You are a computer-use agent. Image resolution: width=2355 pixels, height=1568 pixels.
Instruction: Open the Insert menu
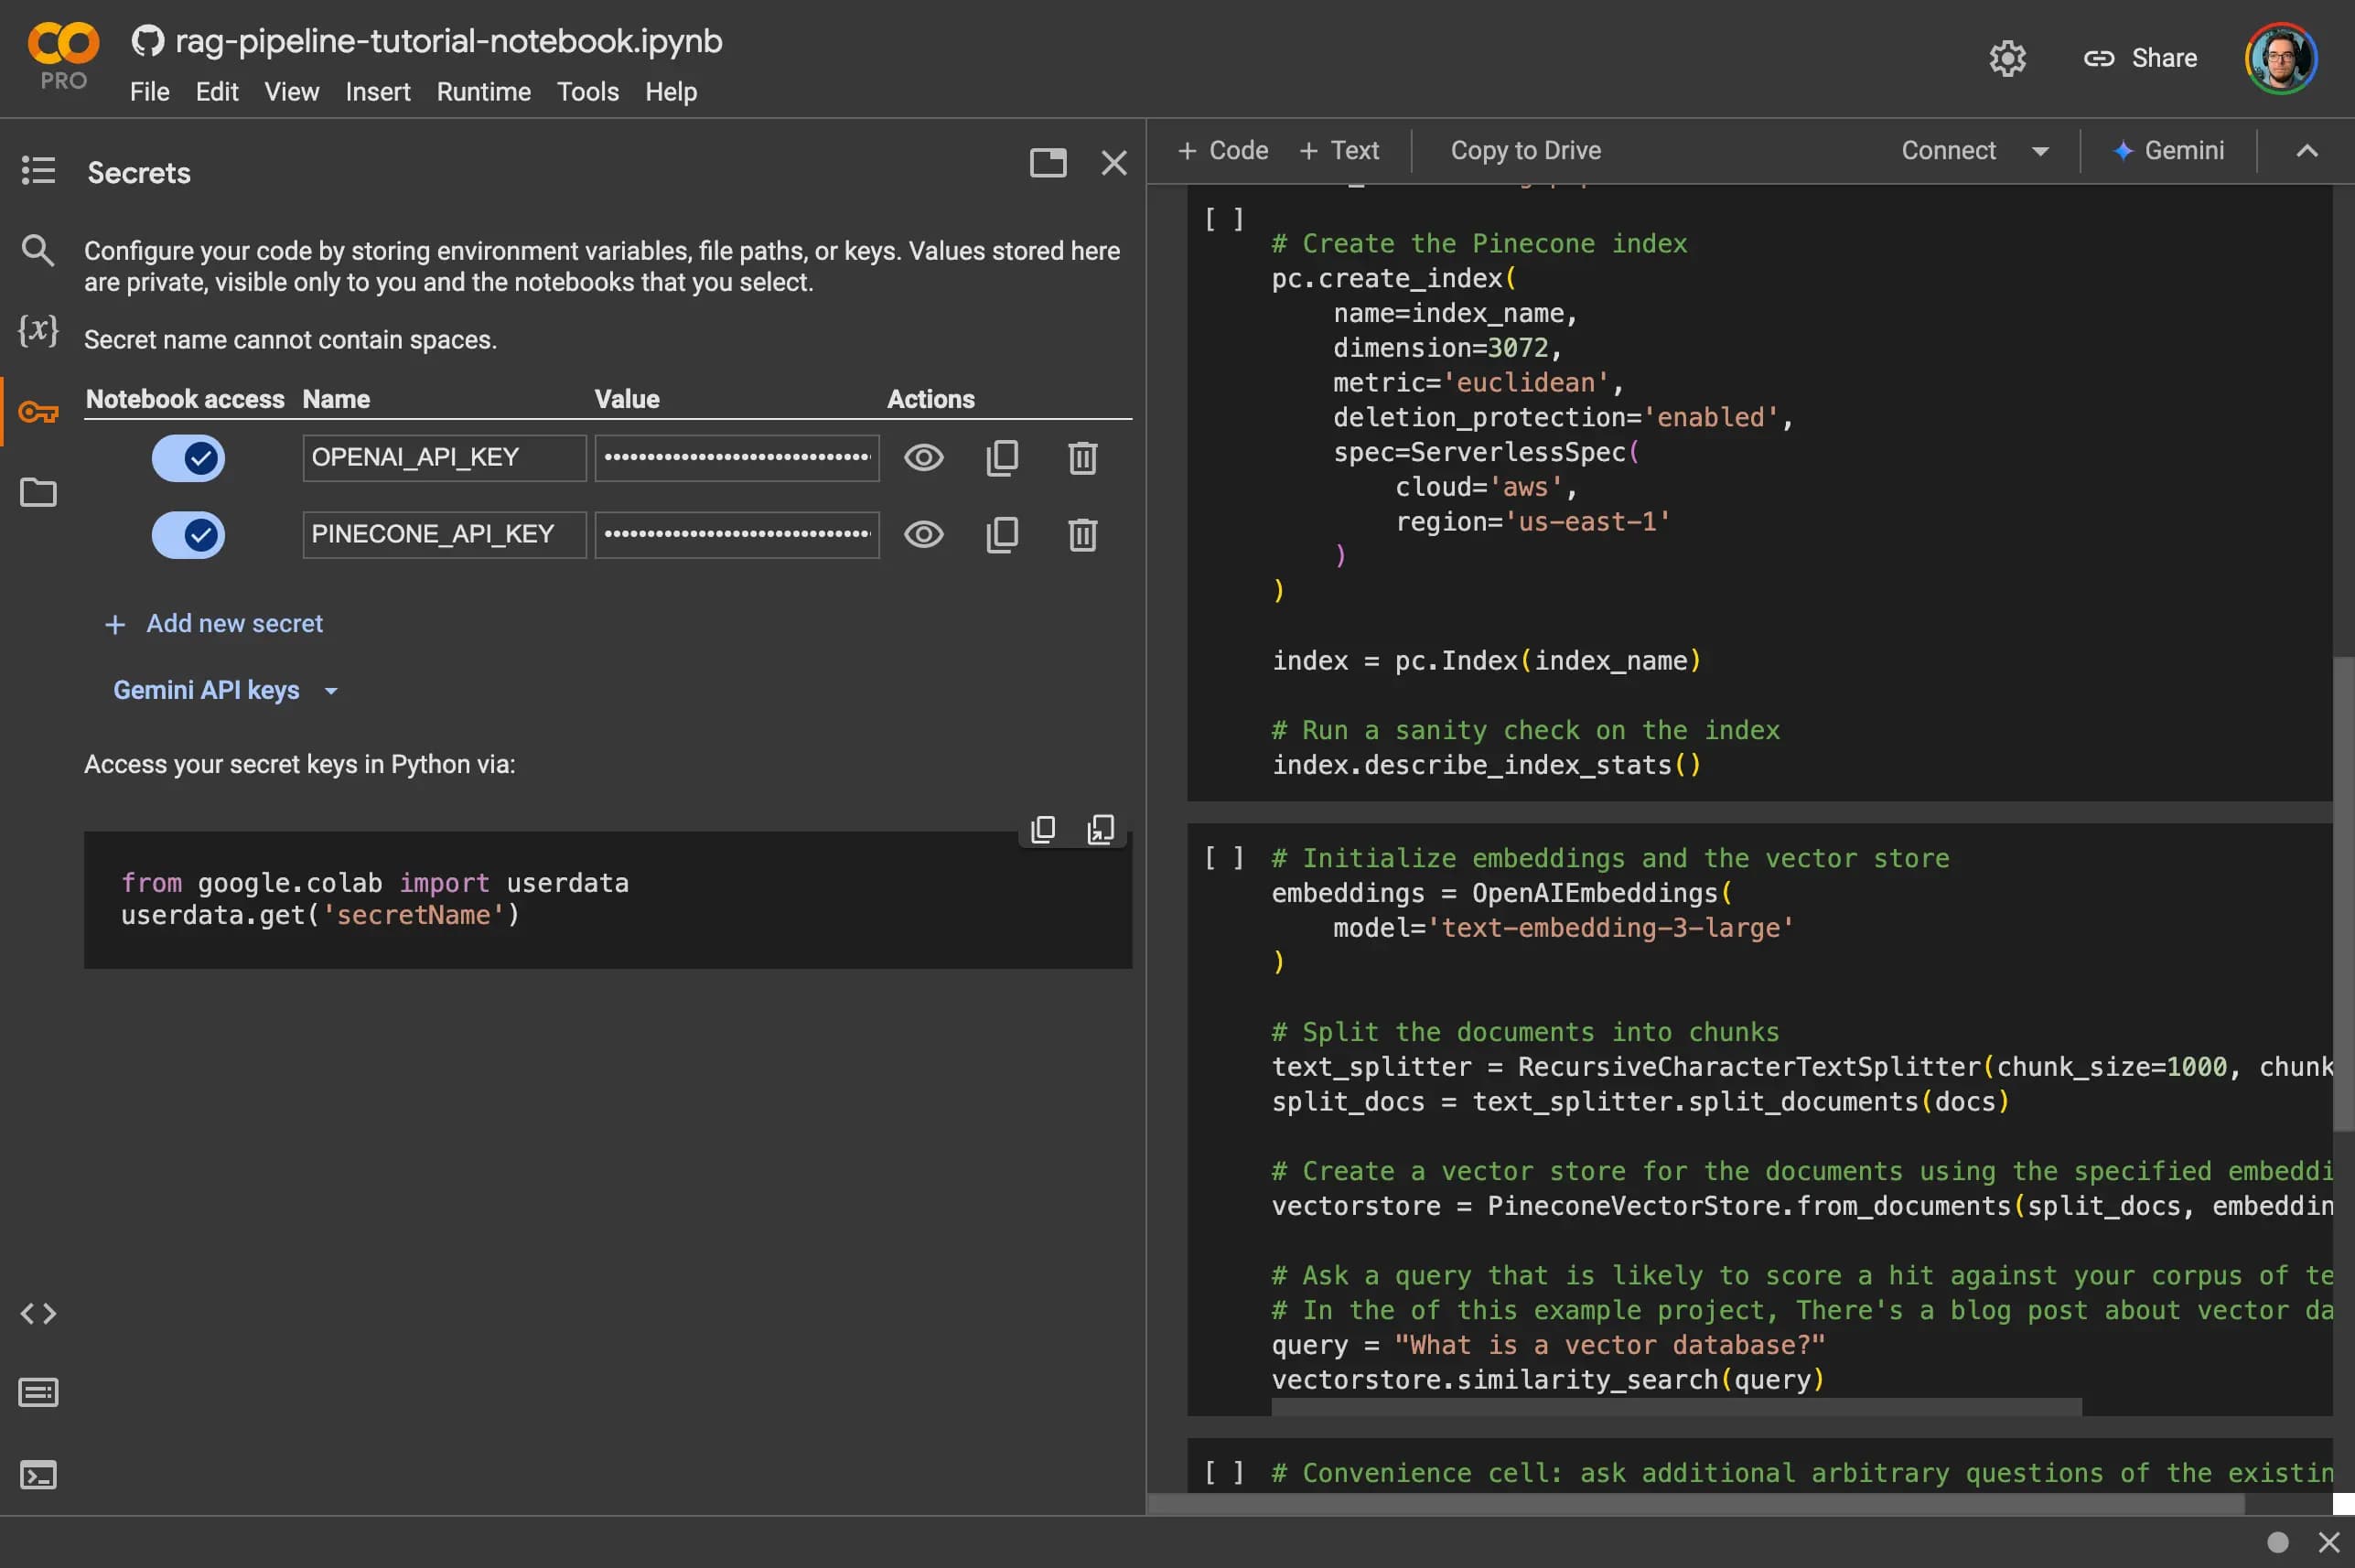(x=377, y=92)
